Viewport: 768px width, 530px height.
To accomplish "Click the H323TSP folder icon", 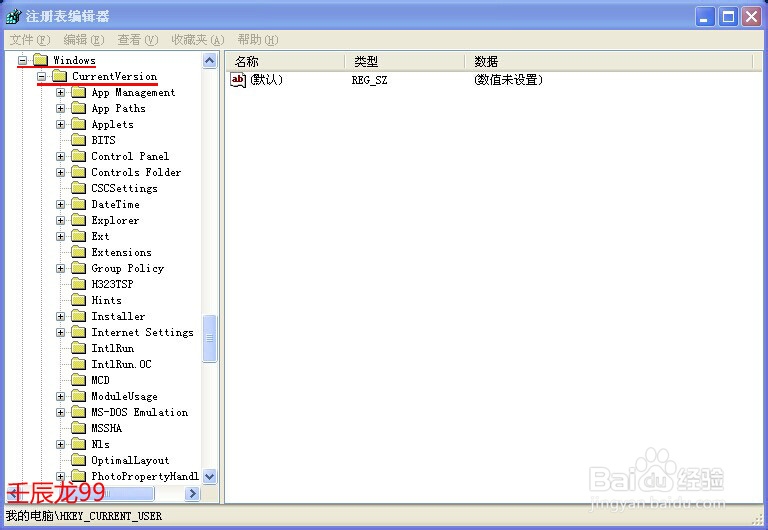I will pos(78,284).
